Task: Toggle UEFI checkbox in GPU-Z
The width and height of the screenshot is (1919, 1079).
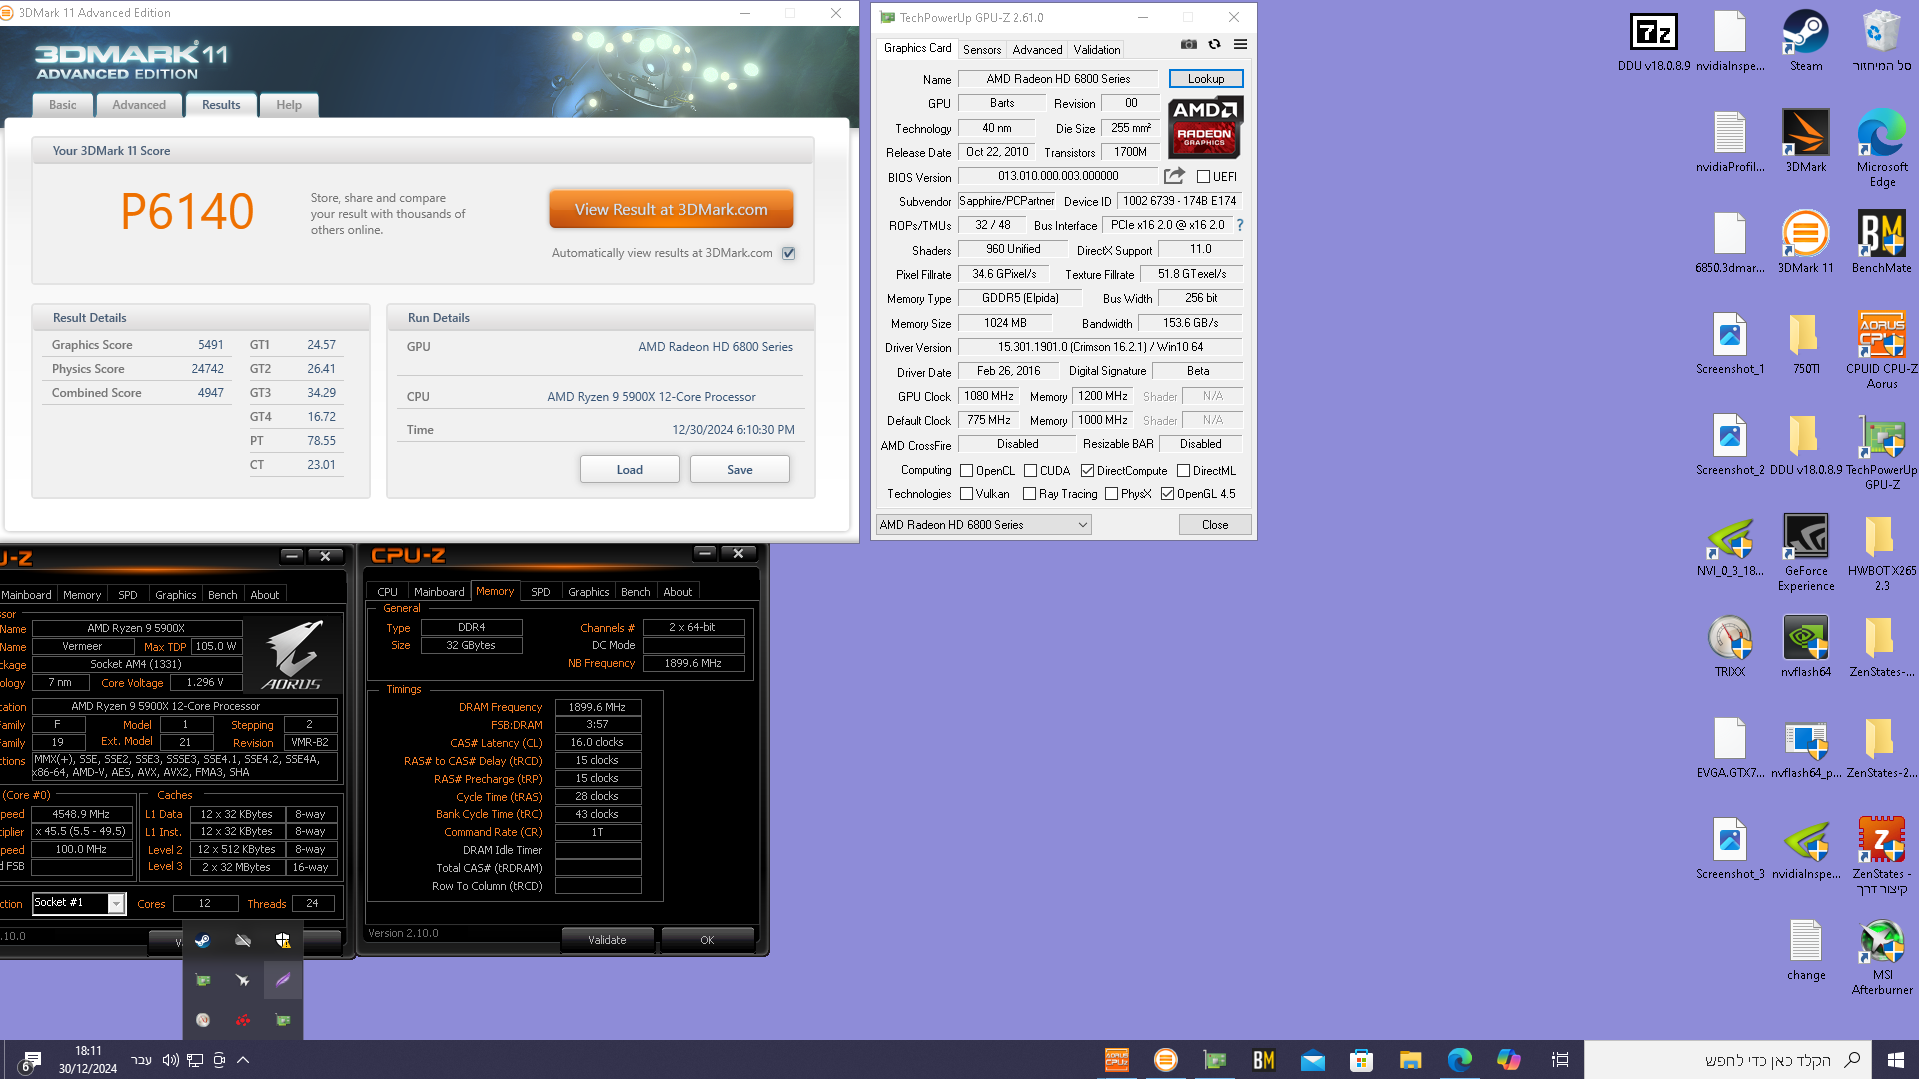Action: pos(1204,177)
